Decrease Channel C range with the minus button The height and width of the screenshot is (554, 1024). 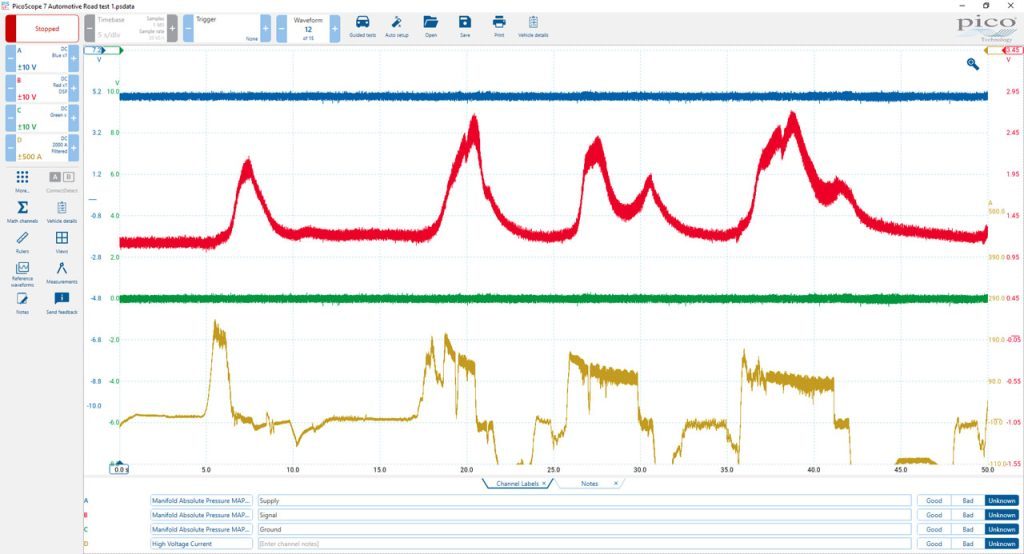pos(10,119)
